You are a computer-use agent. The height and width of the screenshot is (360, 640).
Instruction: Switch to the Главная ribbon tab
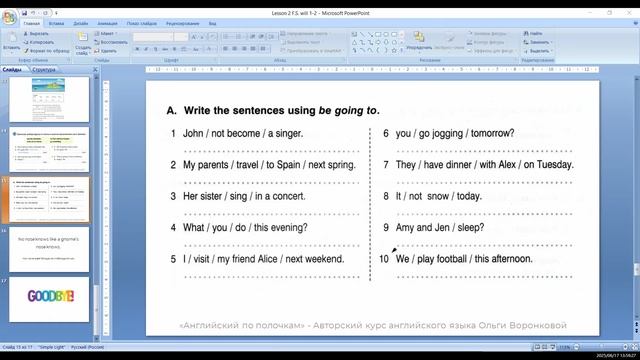pos(31,24)
